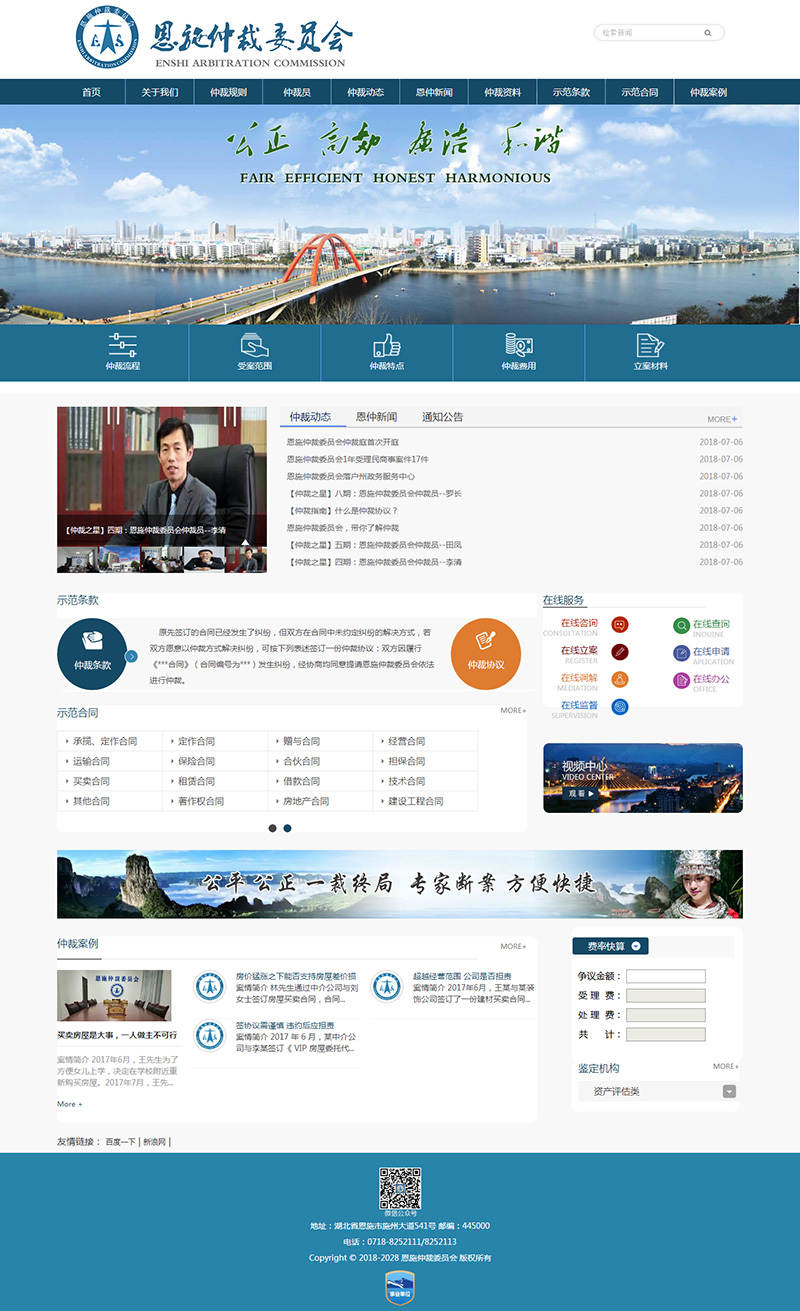Open the 关于我们 menu item
Screen dimensions: 800x1311
click(x=160, y=92)
